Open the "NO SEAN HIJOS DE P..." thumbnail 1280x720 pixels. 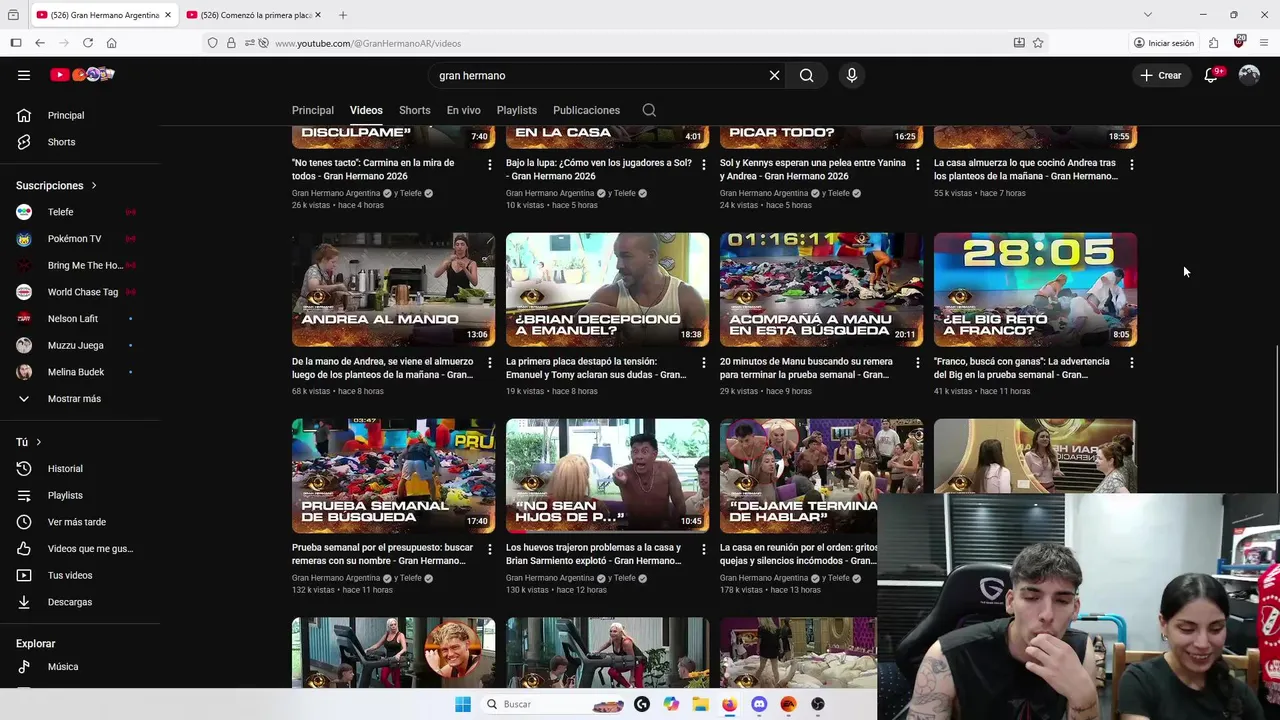point(607,476)
